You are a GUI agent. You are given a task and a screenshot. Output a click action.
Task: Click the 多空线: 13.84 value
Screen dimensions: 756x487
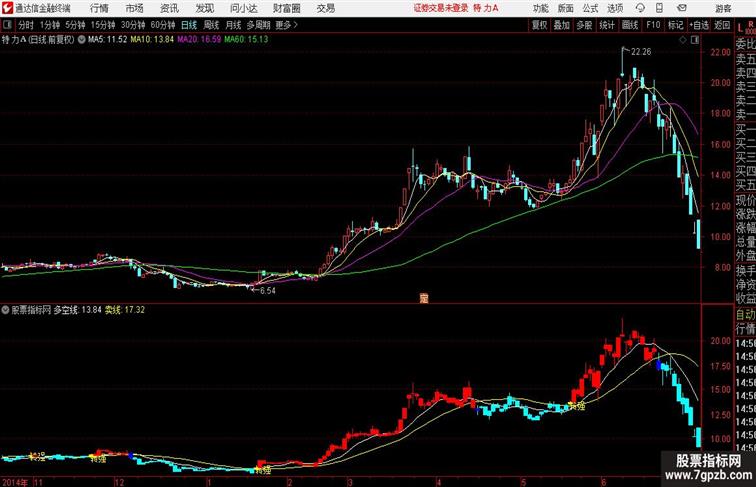coord(77,310)
